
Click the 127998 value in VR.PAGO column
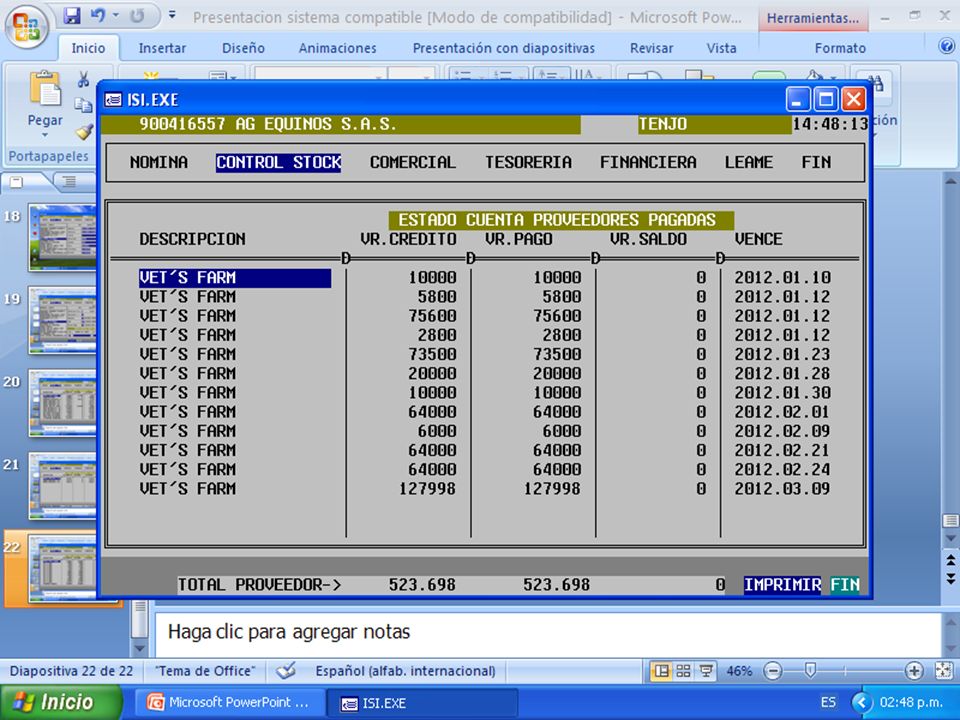[552, 489]
